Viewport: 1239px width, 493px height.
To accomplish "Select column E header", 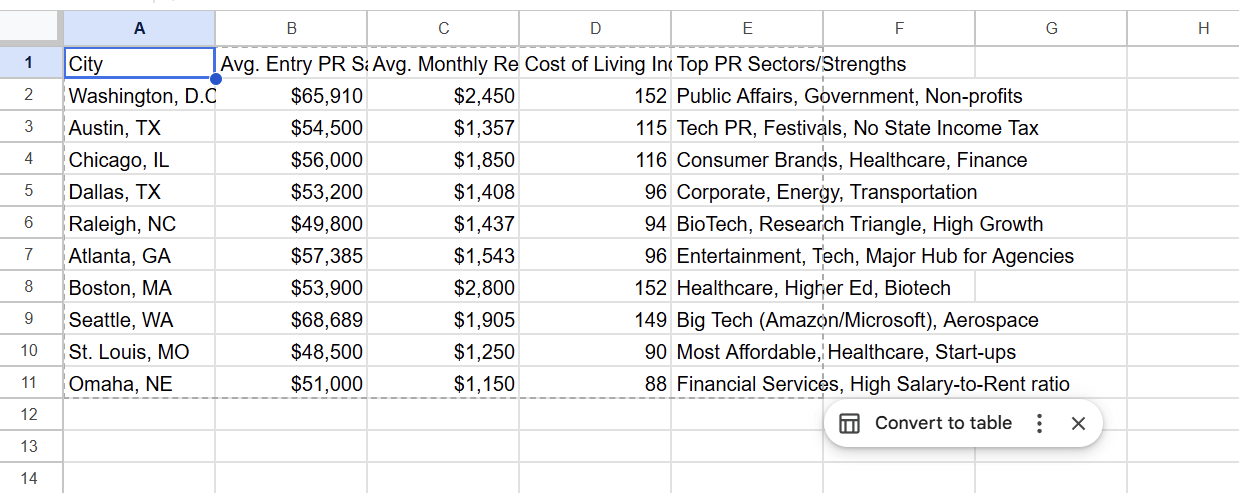I will (x=747, y=29).
